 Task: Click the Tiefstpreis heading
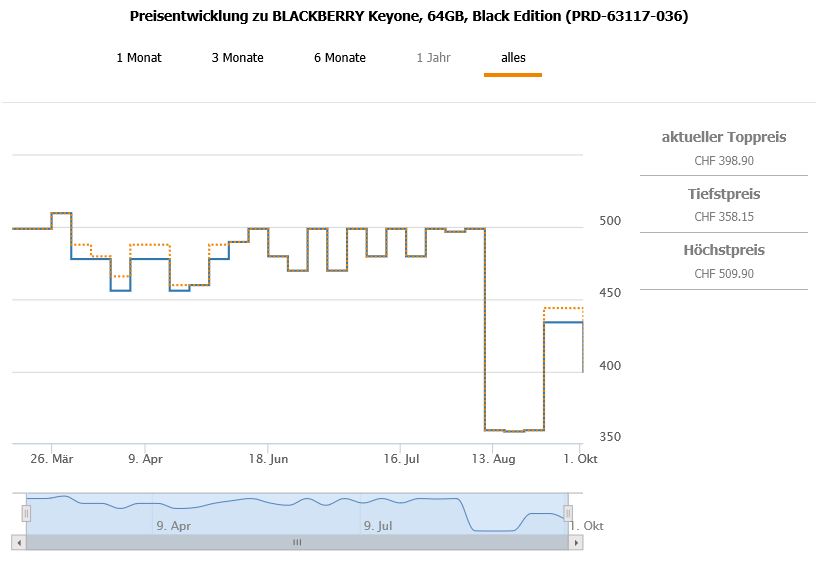coord(724,194)
